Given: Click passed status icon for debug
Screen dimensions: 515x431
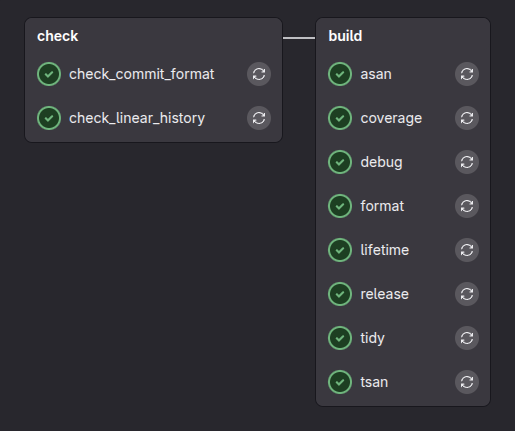Looking at the screenshot, I should pyautogui.click(x=340, y=162).
